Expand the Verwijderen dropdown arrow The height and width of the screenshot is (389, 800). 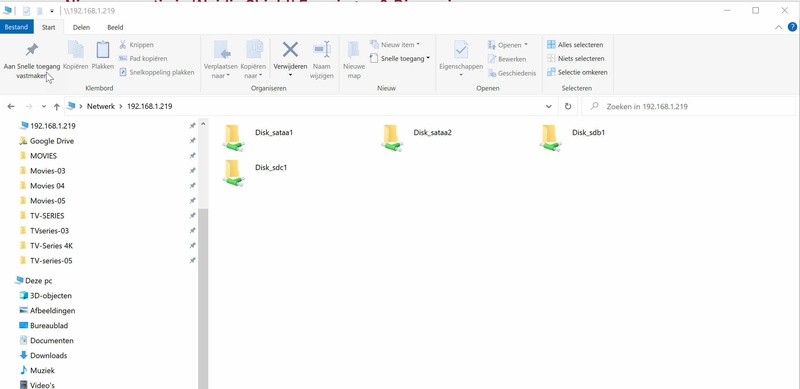point(290,75)
